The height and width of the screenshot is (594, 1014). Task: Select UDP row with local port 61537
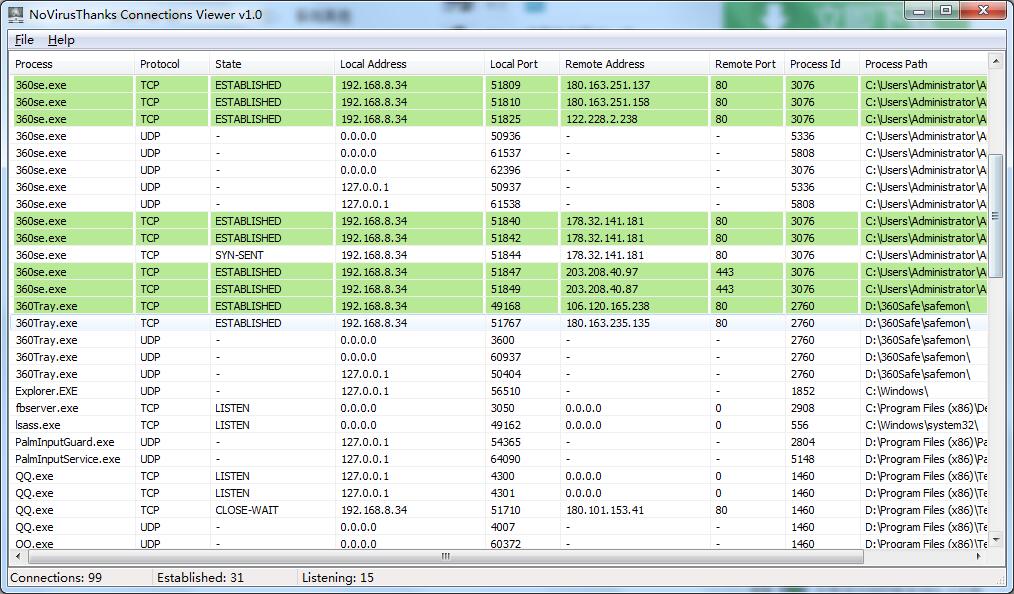pos(499,153)
